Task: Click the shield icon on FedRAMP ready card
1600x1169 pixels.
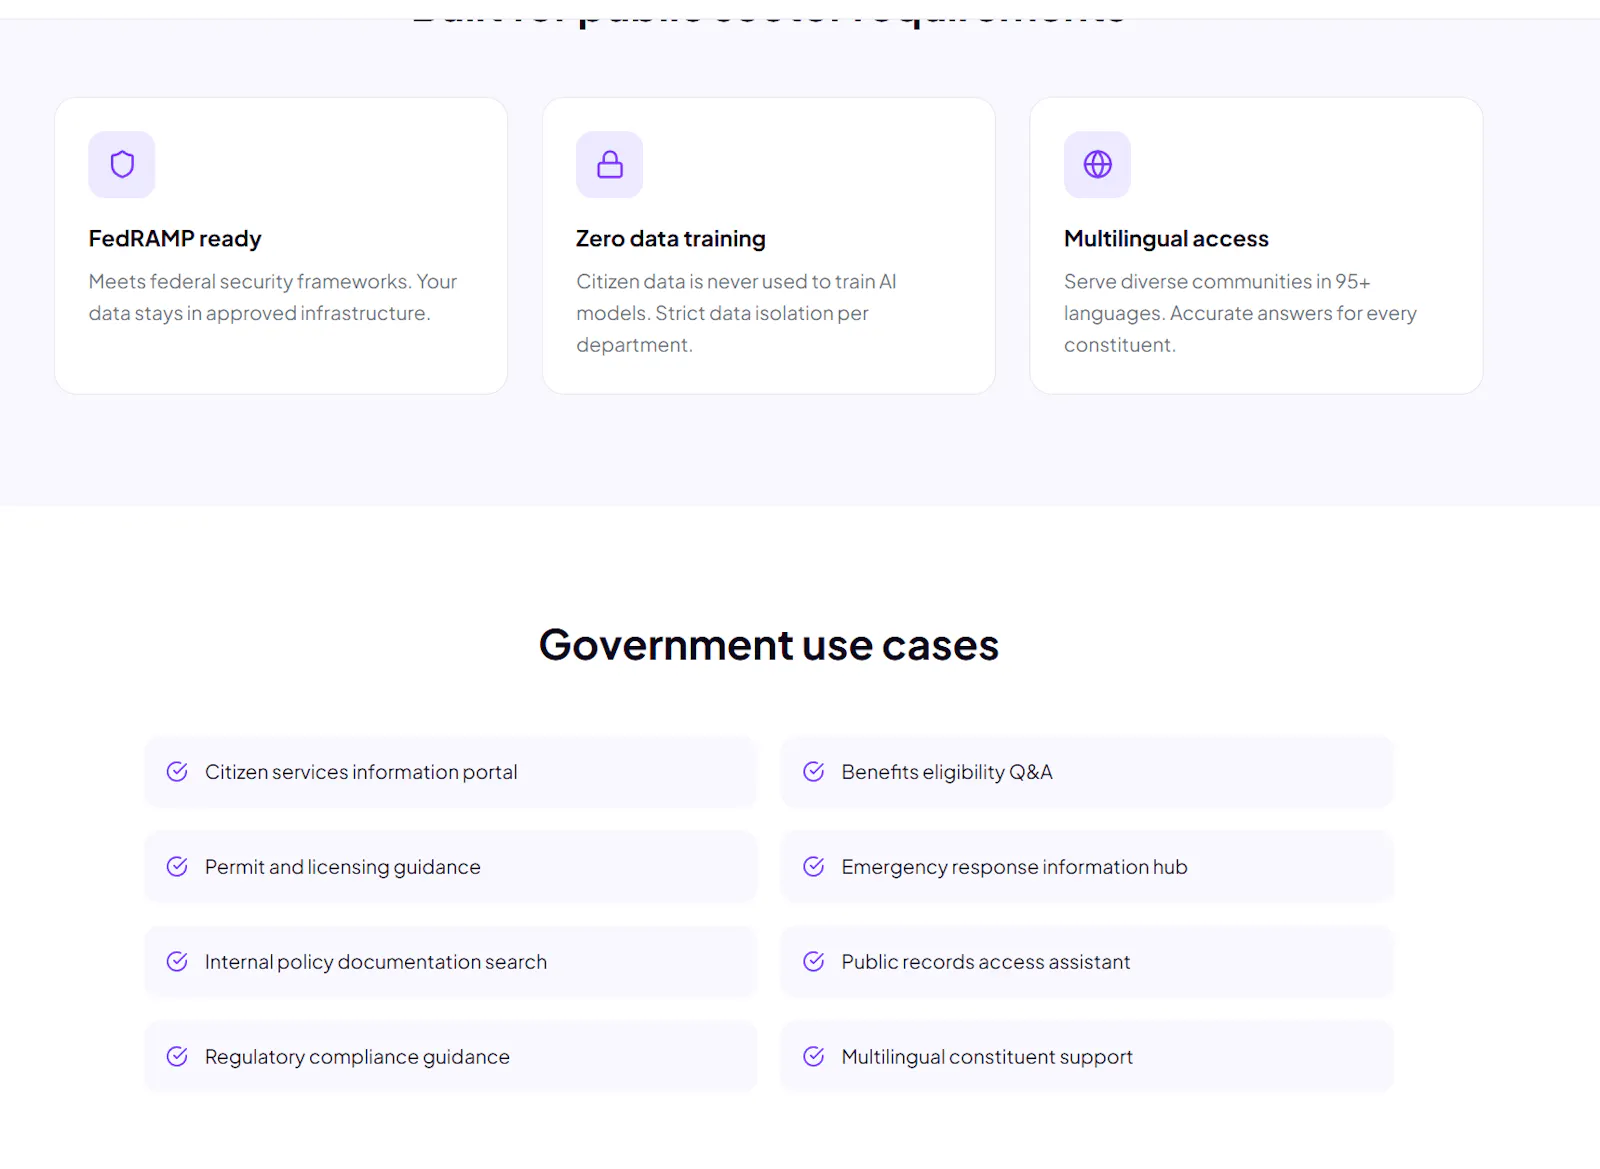Action: (x=122, y=164)
